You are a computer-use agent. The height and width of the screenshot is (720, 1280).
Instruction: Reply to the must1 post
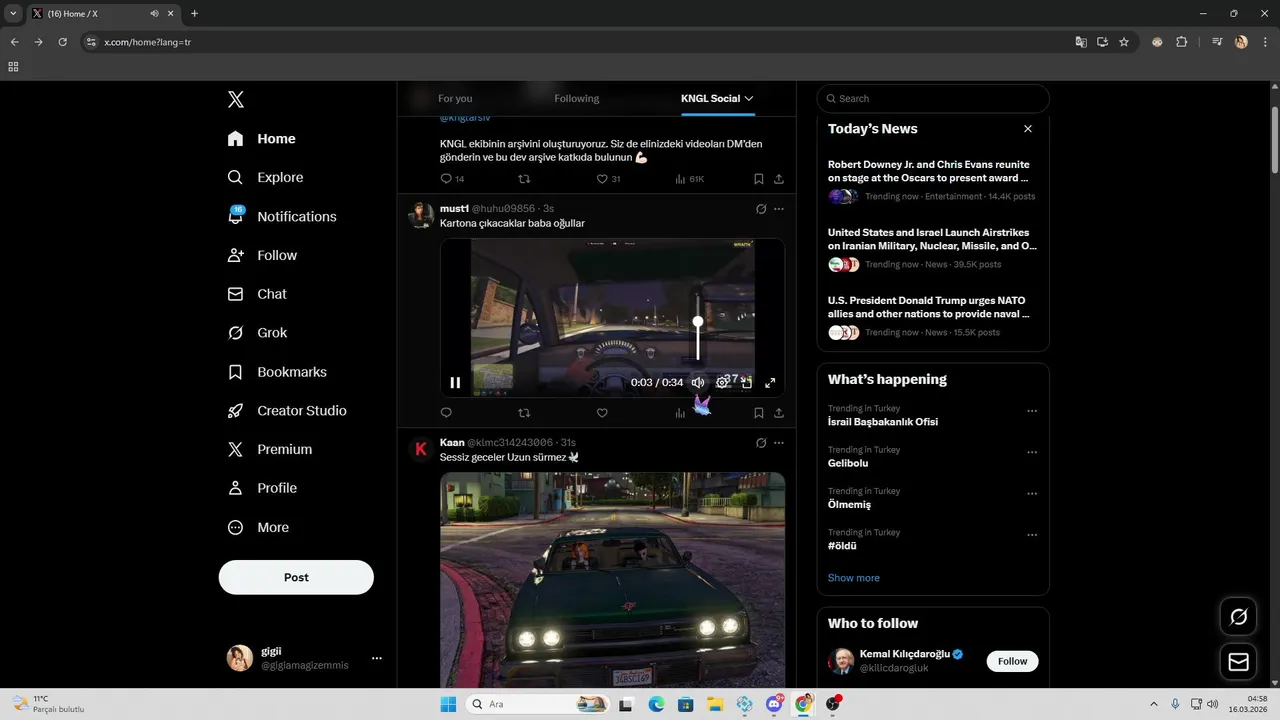point(446,413)
